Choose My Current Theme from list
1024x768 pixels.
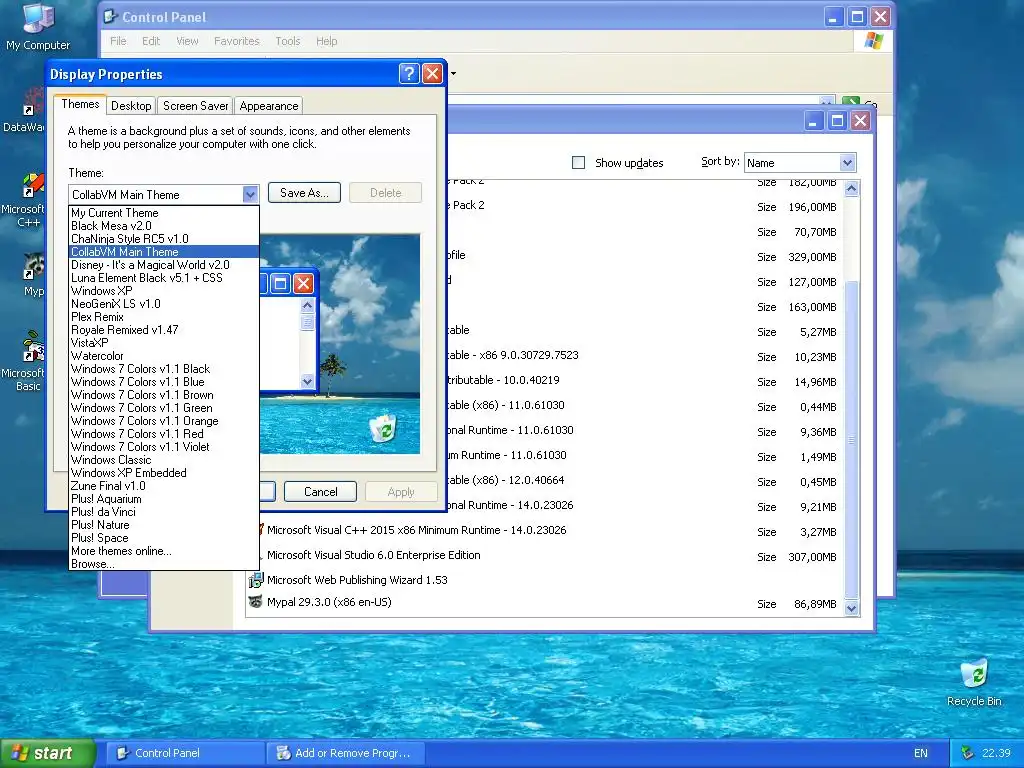click(x=164, y=213)
